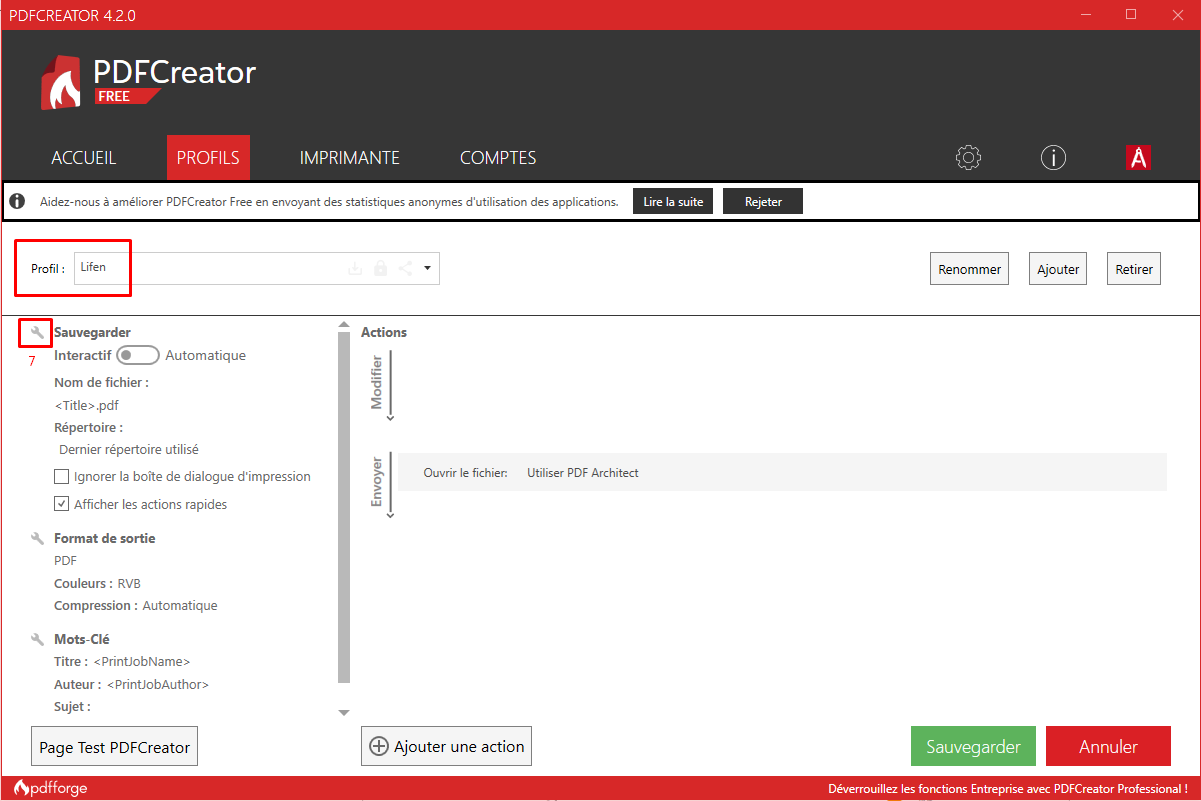Uncheck Afficher les actions rapides

[62, 504]
